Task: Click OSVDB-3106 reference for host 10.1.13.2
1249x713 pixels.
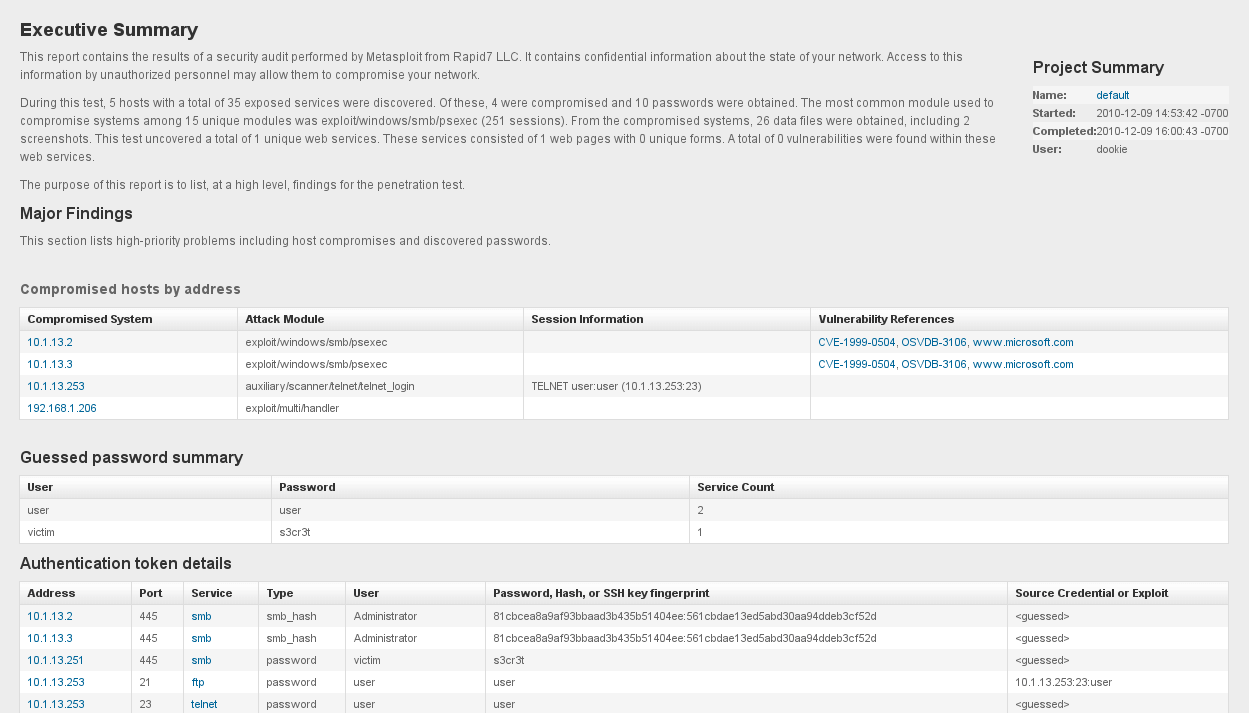Action: pos(933,342)
